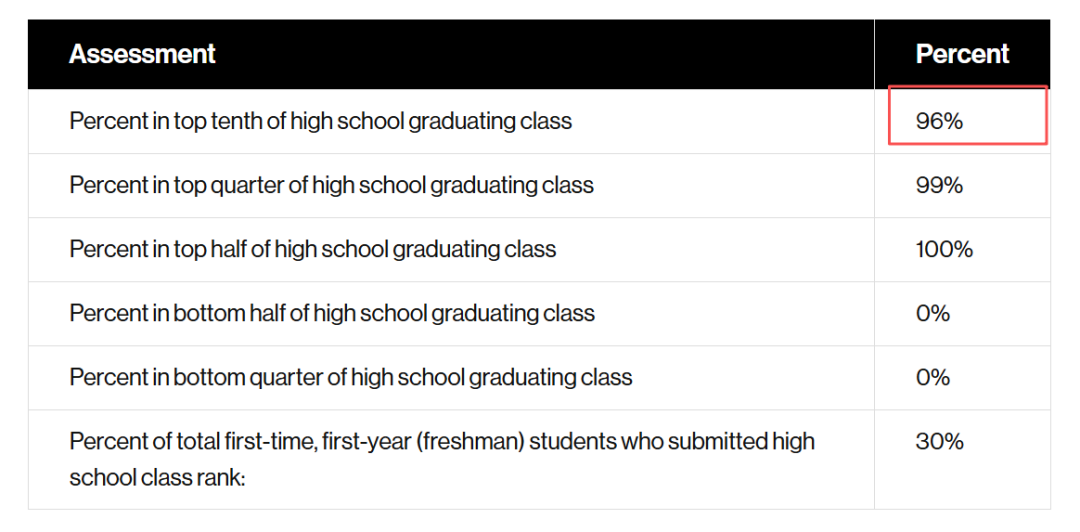The height and width of the screenshot is (532, 1080).
Task: Select the 96% value outlined in red
Action: [939, 121]
